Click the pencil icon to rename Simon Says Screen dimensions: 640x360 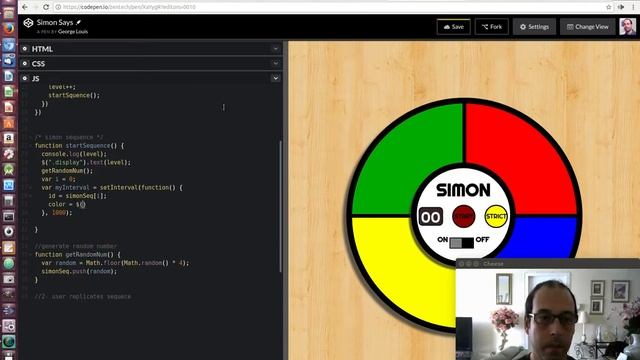coord(78,22)
